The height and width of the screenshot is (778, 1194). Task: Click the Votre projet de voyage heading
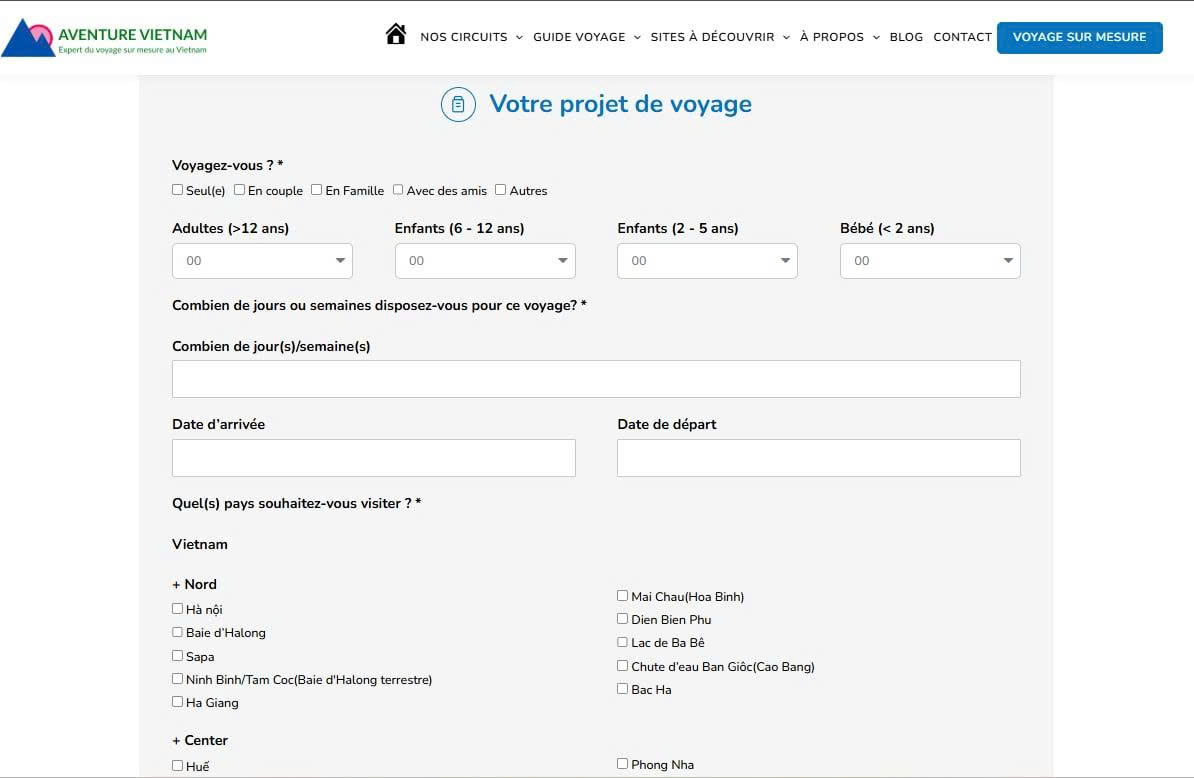coord(620,104)
